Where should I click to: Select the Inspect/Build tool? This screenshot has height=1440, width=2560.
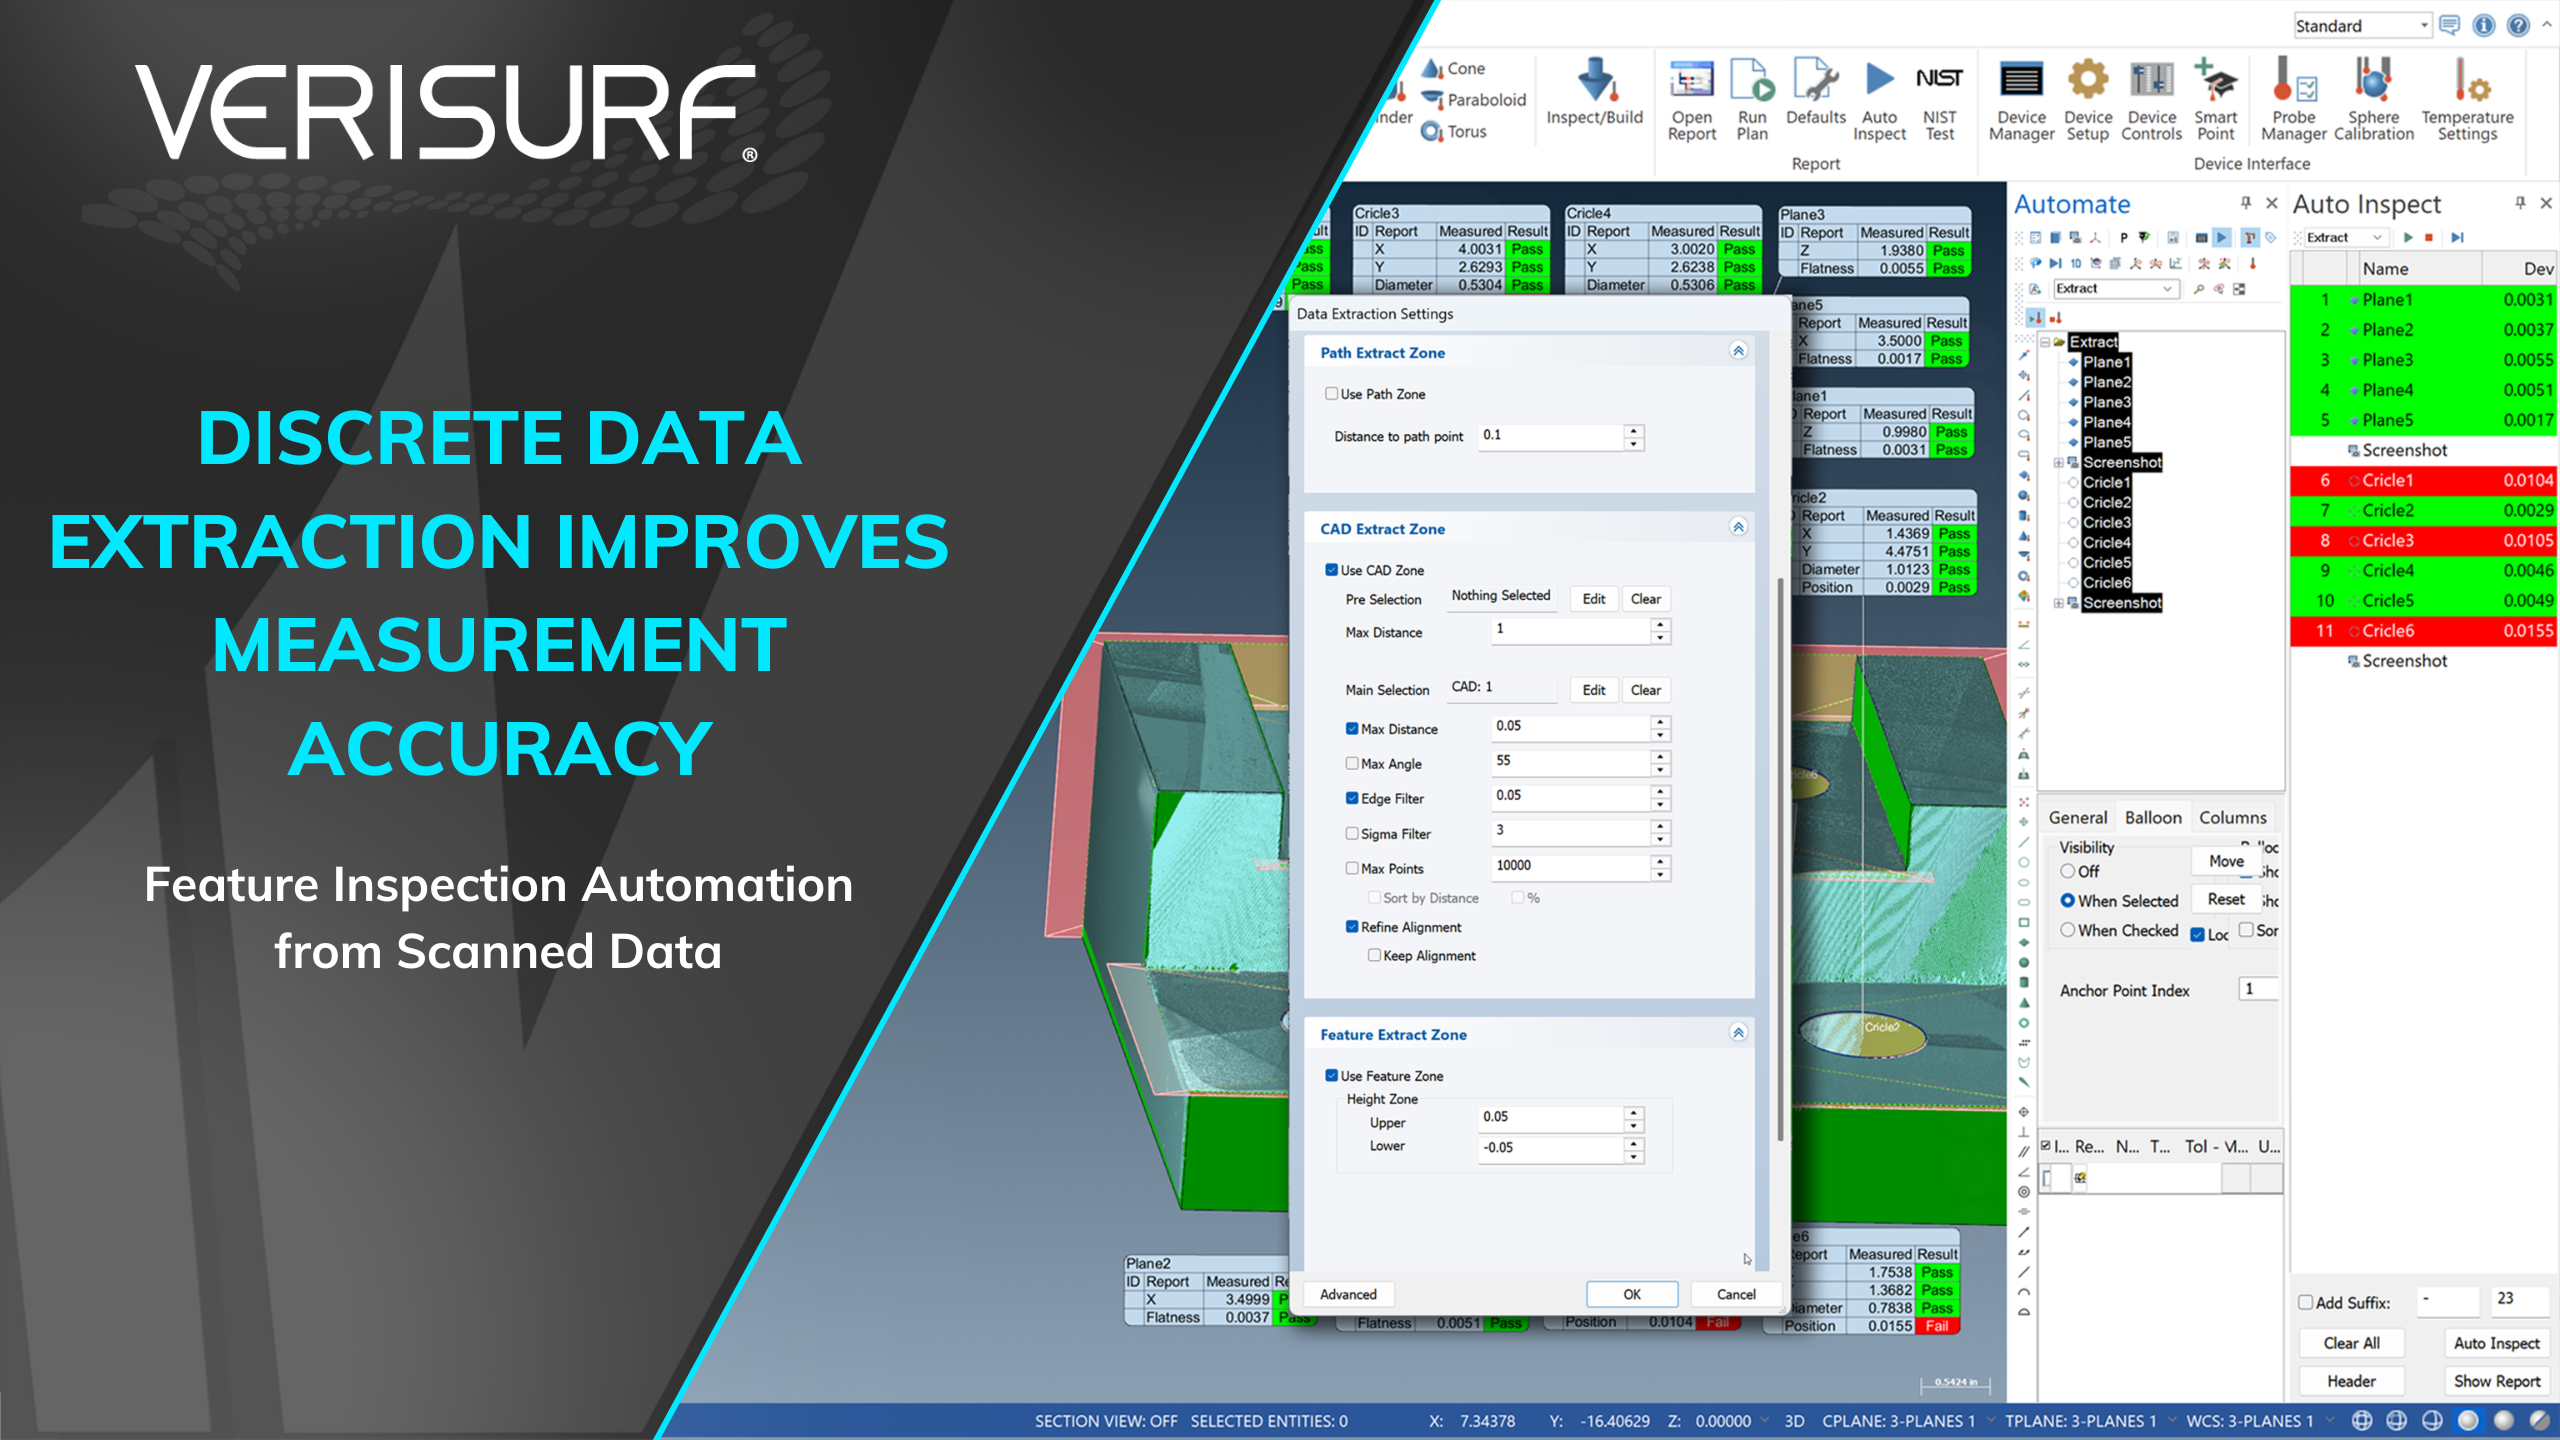click(1595, 92)
